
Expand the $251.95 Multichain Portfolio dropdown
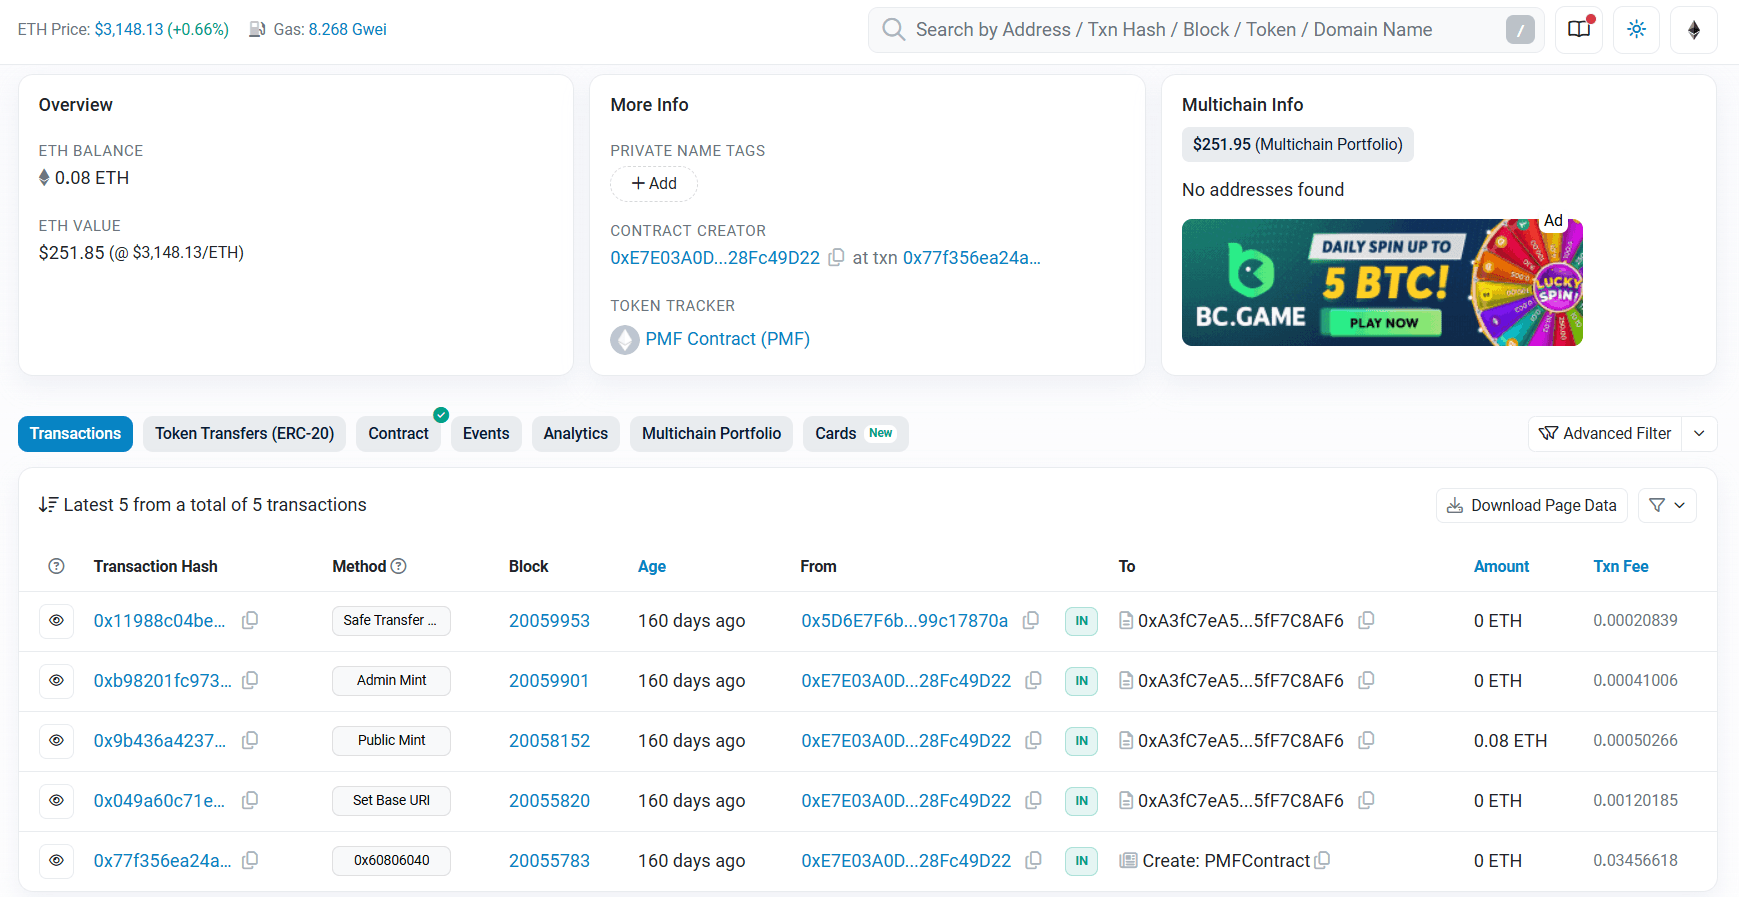tap(1297, 145)
